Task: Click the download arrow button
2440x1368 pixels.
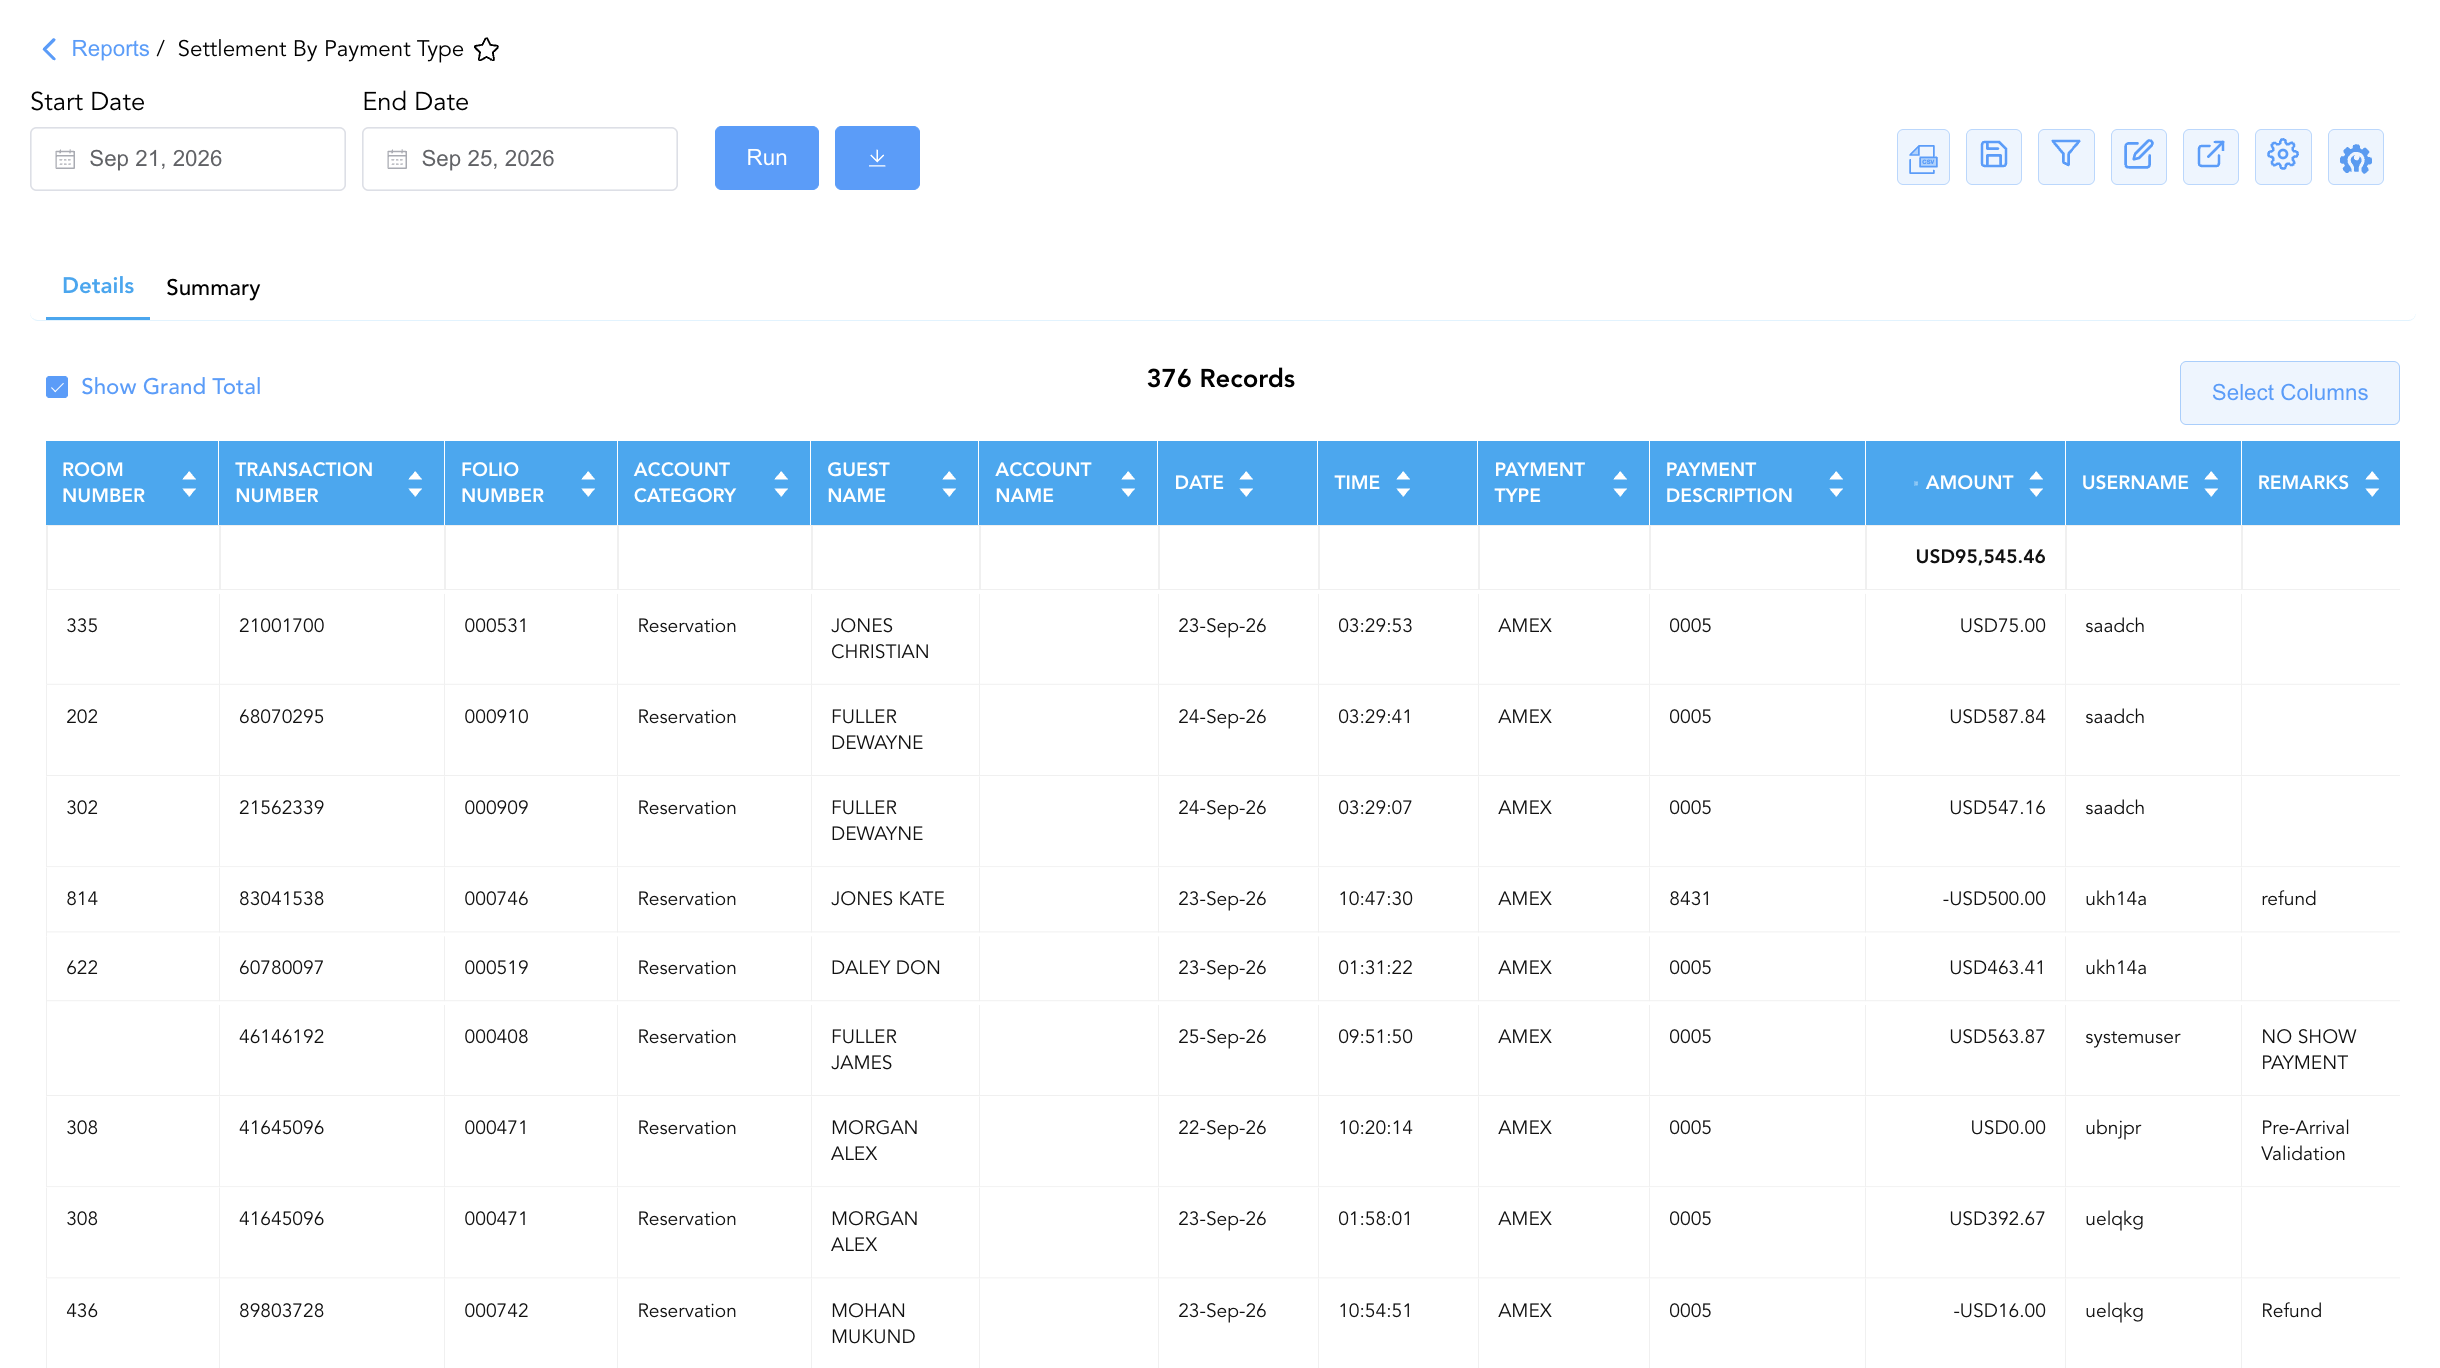Action: pyautogui.click(x=877, y=158)
